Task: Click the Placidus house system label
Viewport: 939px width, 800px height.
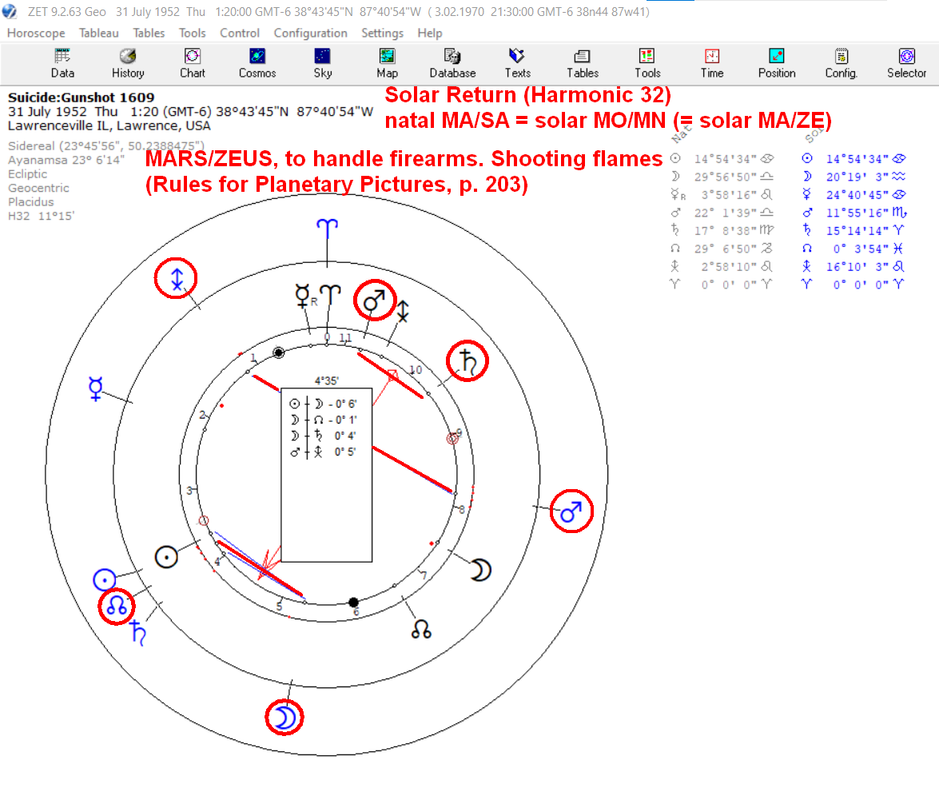Action: click(31, 202)
